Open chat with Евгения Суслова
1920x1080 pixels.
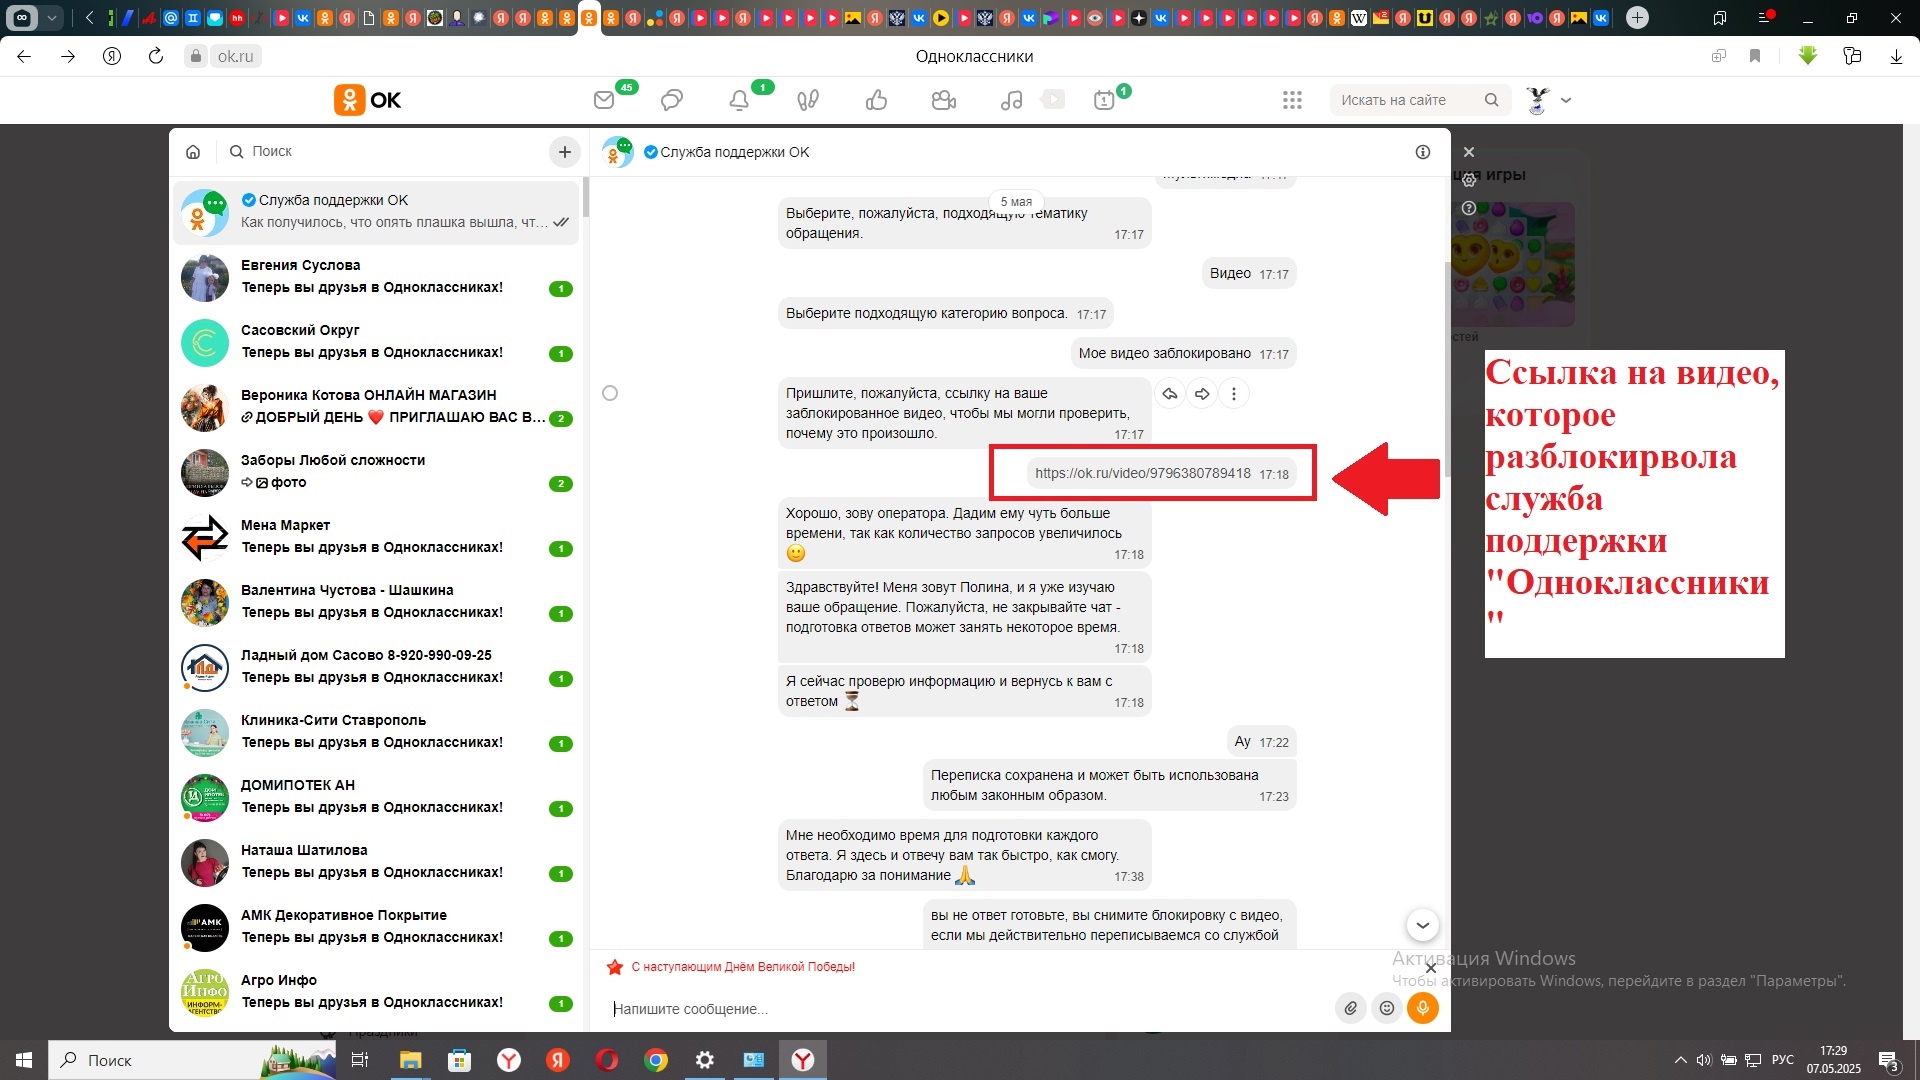coord(376,277)
